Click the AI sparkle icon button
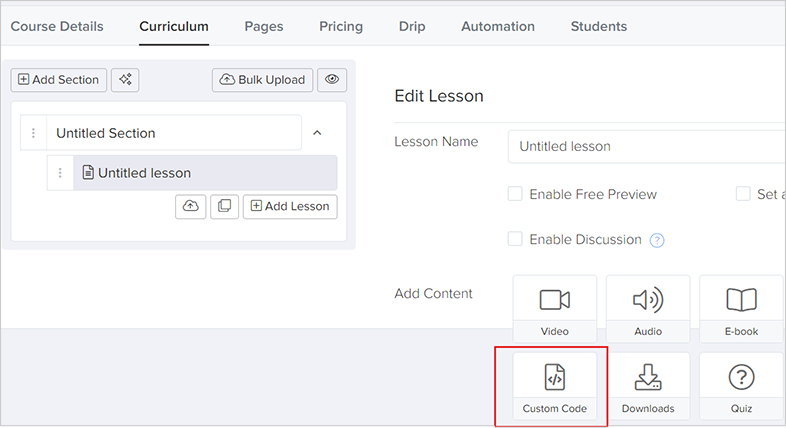This screenshot has height=428, width=786. tap(125, 80)
